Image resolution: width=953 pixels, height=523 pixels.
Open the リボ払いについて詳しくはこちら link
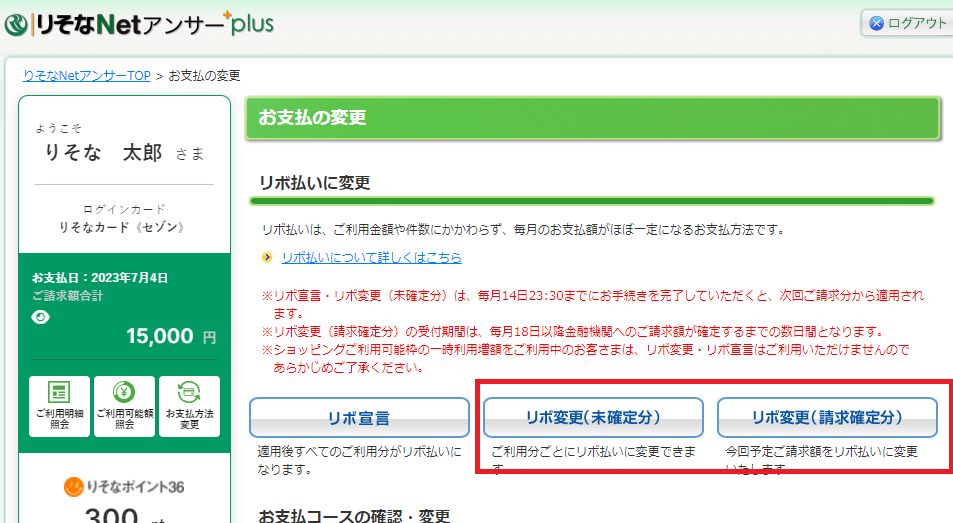371,257
